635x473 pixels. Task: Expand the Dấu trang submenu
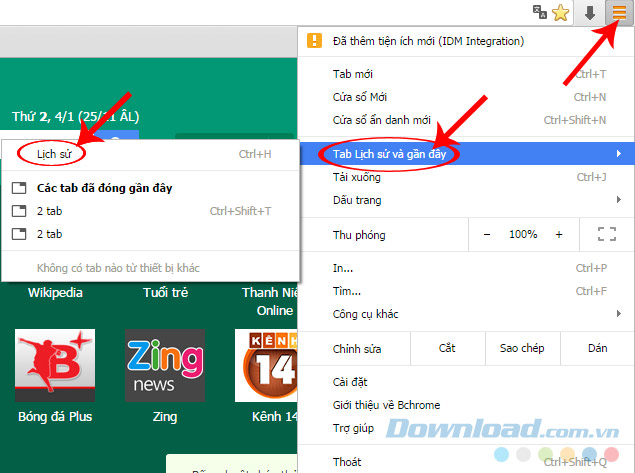[466, 200]
